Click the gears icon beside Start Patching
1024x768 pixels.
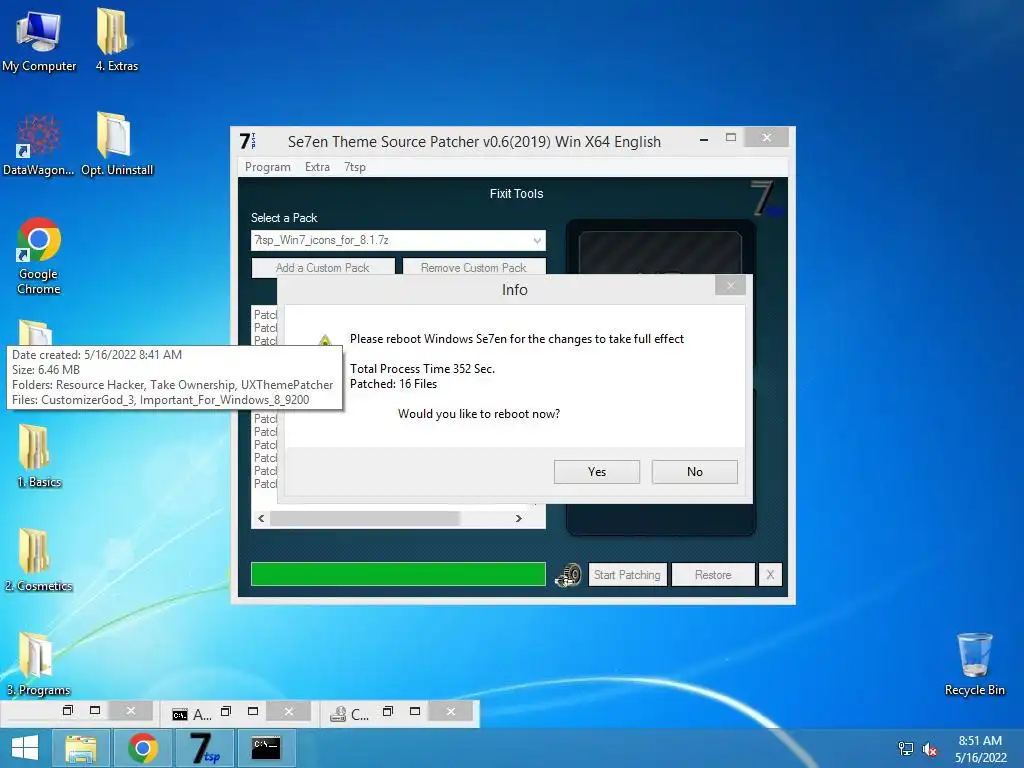pyautogui.click(x=568, y=575)
